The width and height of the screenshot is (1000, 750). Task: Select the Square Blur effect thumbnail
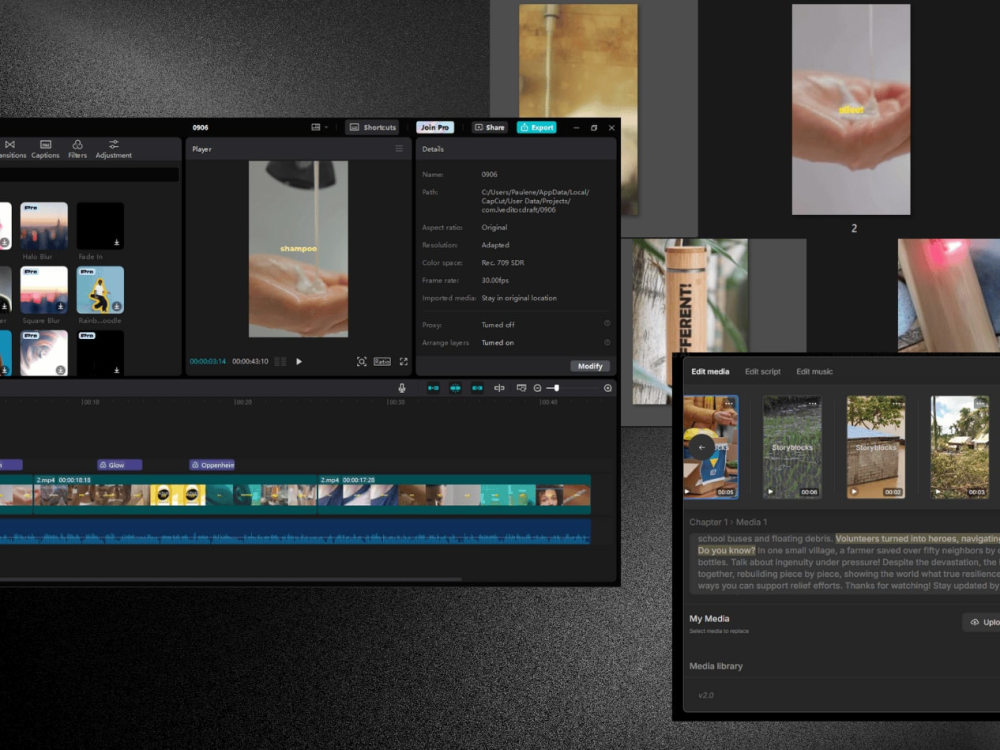[x=44, y=290]
